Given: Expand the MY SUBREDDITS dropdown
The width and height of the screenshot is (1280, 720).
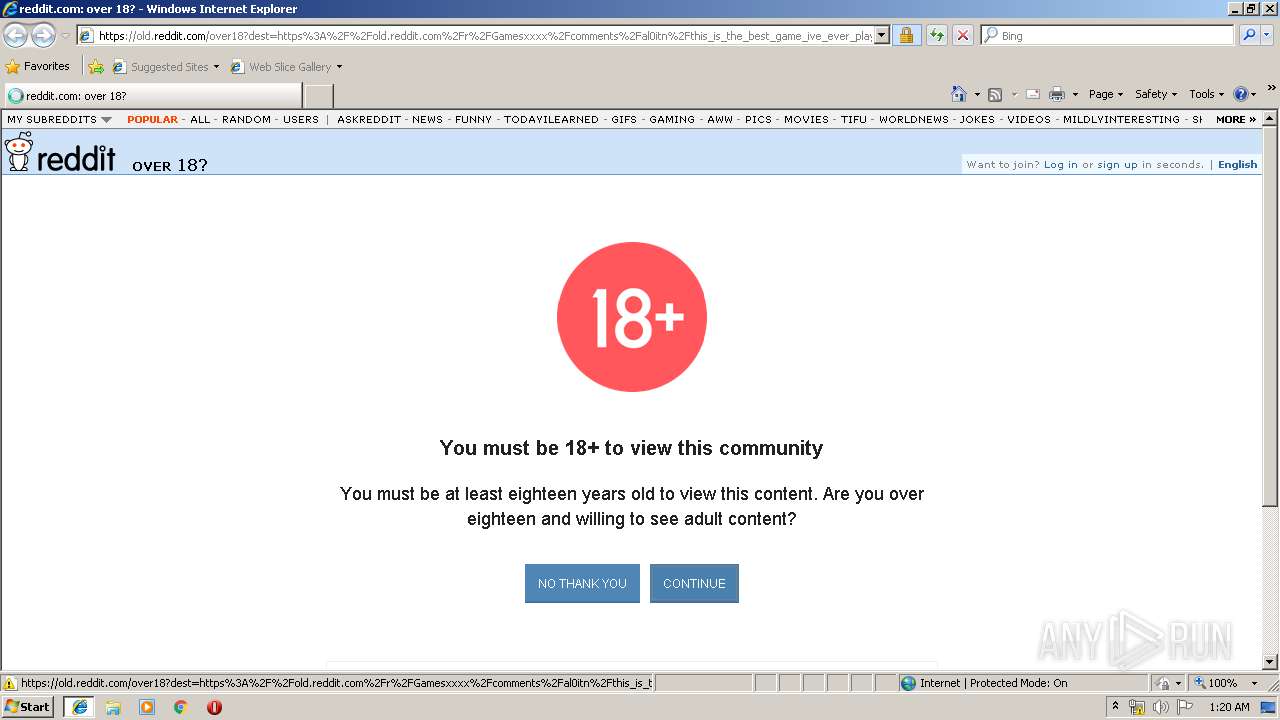Looking at the screenshot, I should (x=60, y=119).
